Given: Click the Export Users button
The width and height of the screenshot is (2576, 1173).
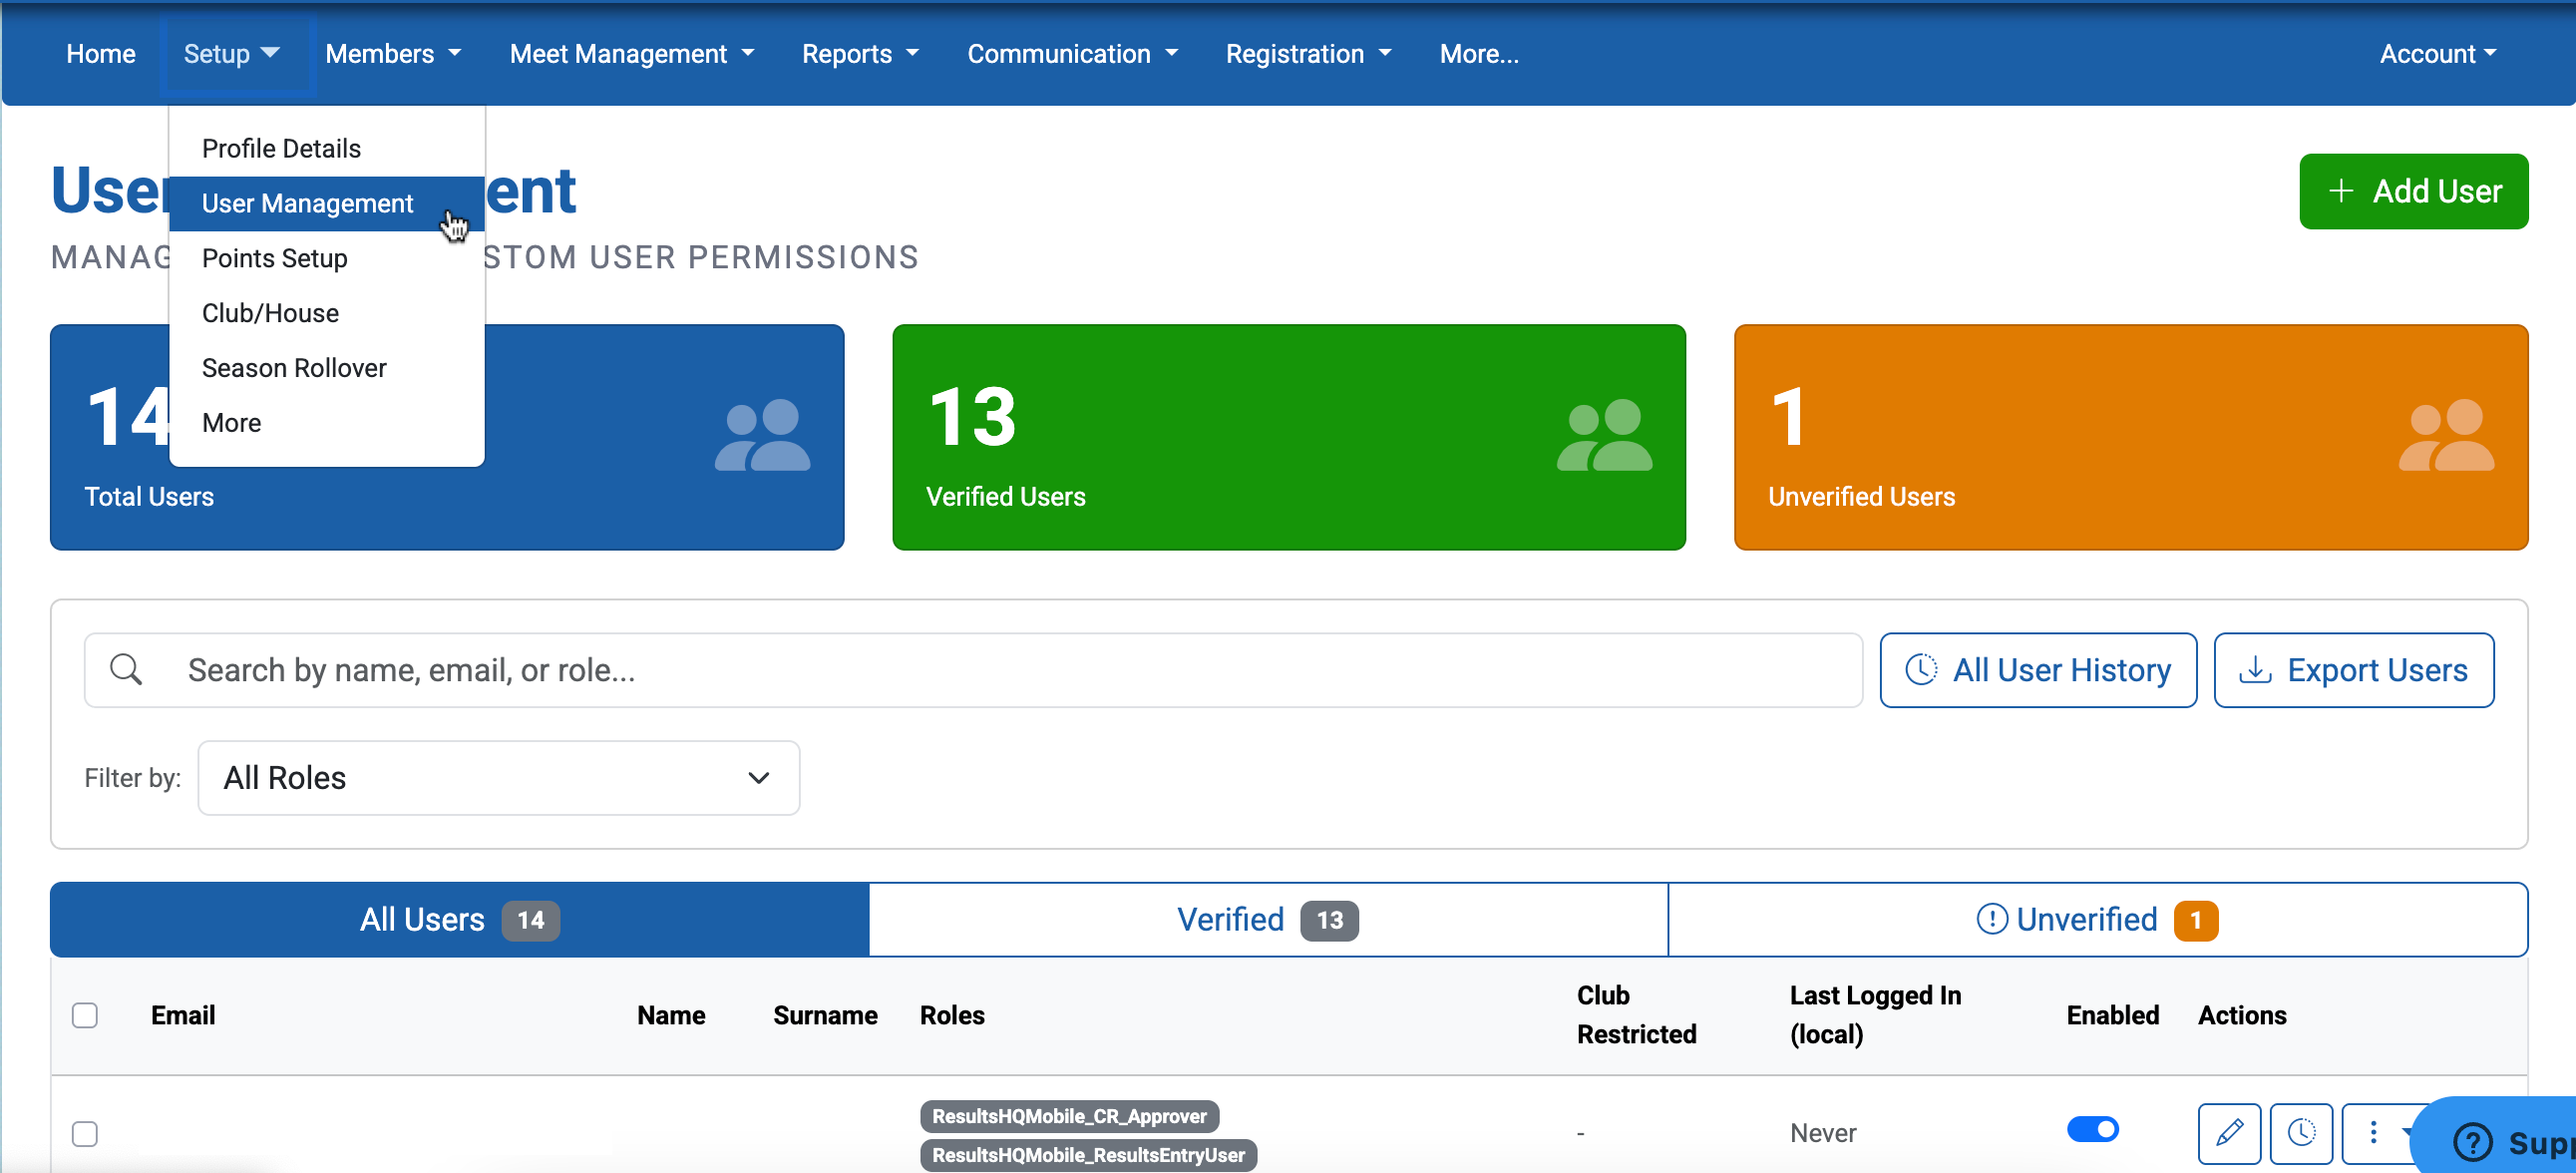Looking at the screenshot, I should click(x=2353, y=669).
